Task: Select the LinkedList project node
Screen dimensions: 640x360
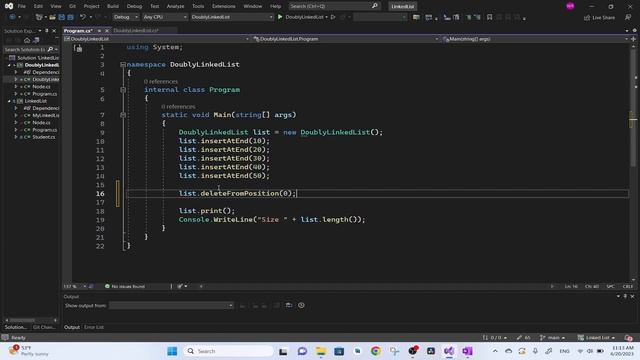Action: click(36, 101)
